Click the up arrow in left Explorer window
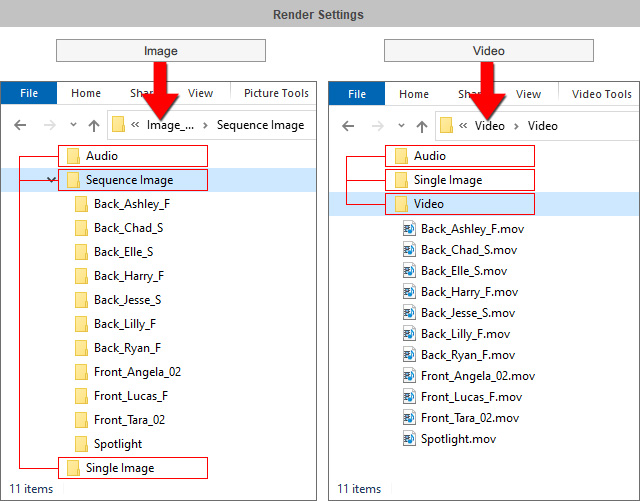Viewport: 640px width, 501px height. 94,125
